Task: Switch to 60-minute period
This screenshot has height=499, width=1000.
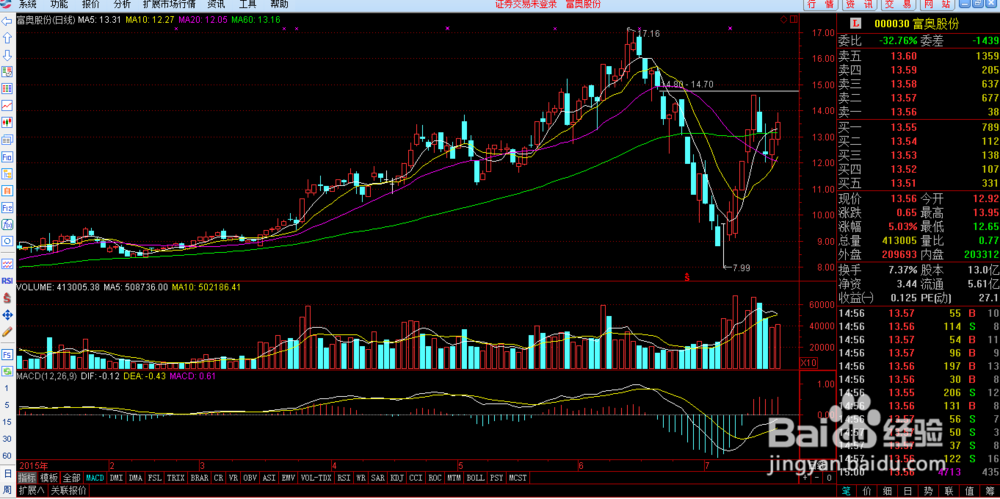Action: [6, 456]
